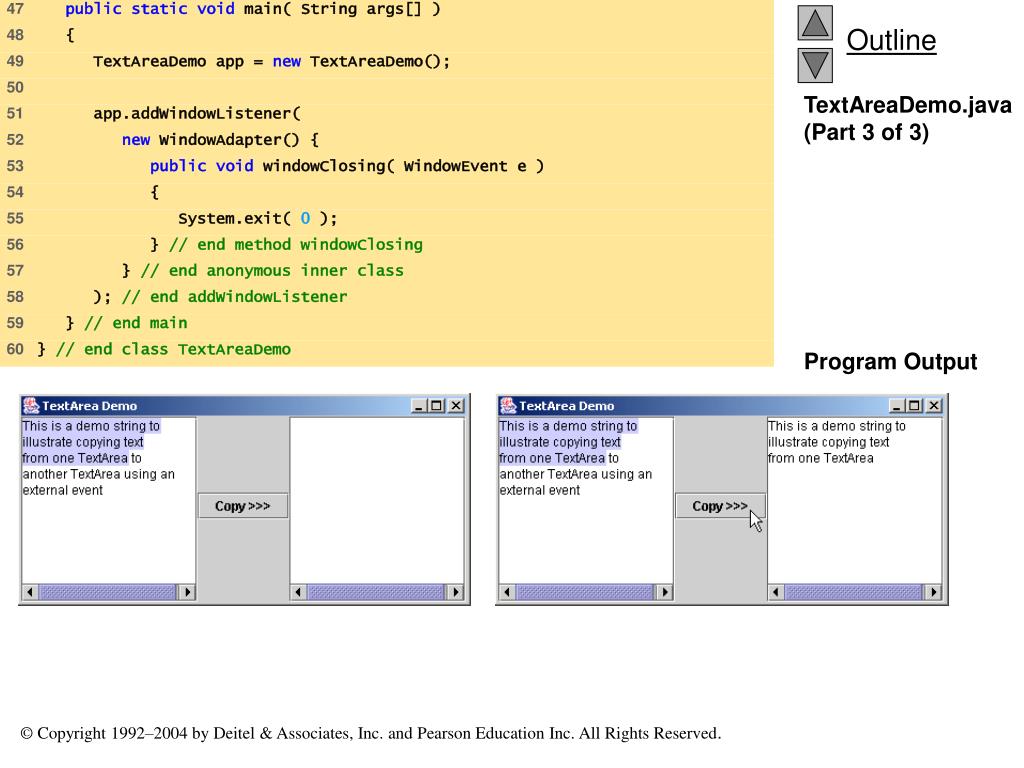This screenshot has width=1024, height=768.
Task: Click 'external event' text in left window
Action: tap(63, 490)
